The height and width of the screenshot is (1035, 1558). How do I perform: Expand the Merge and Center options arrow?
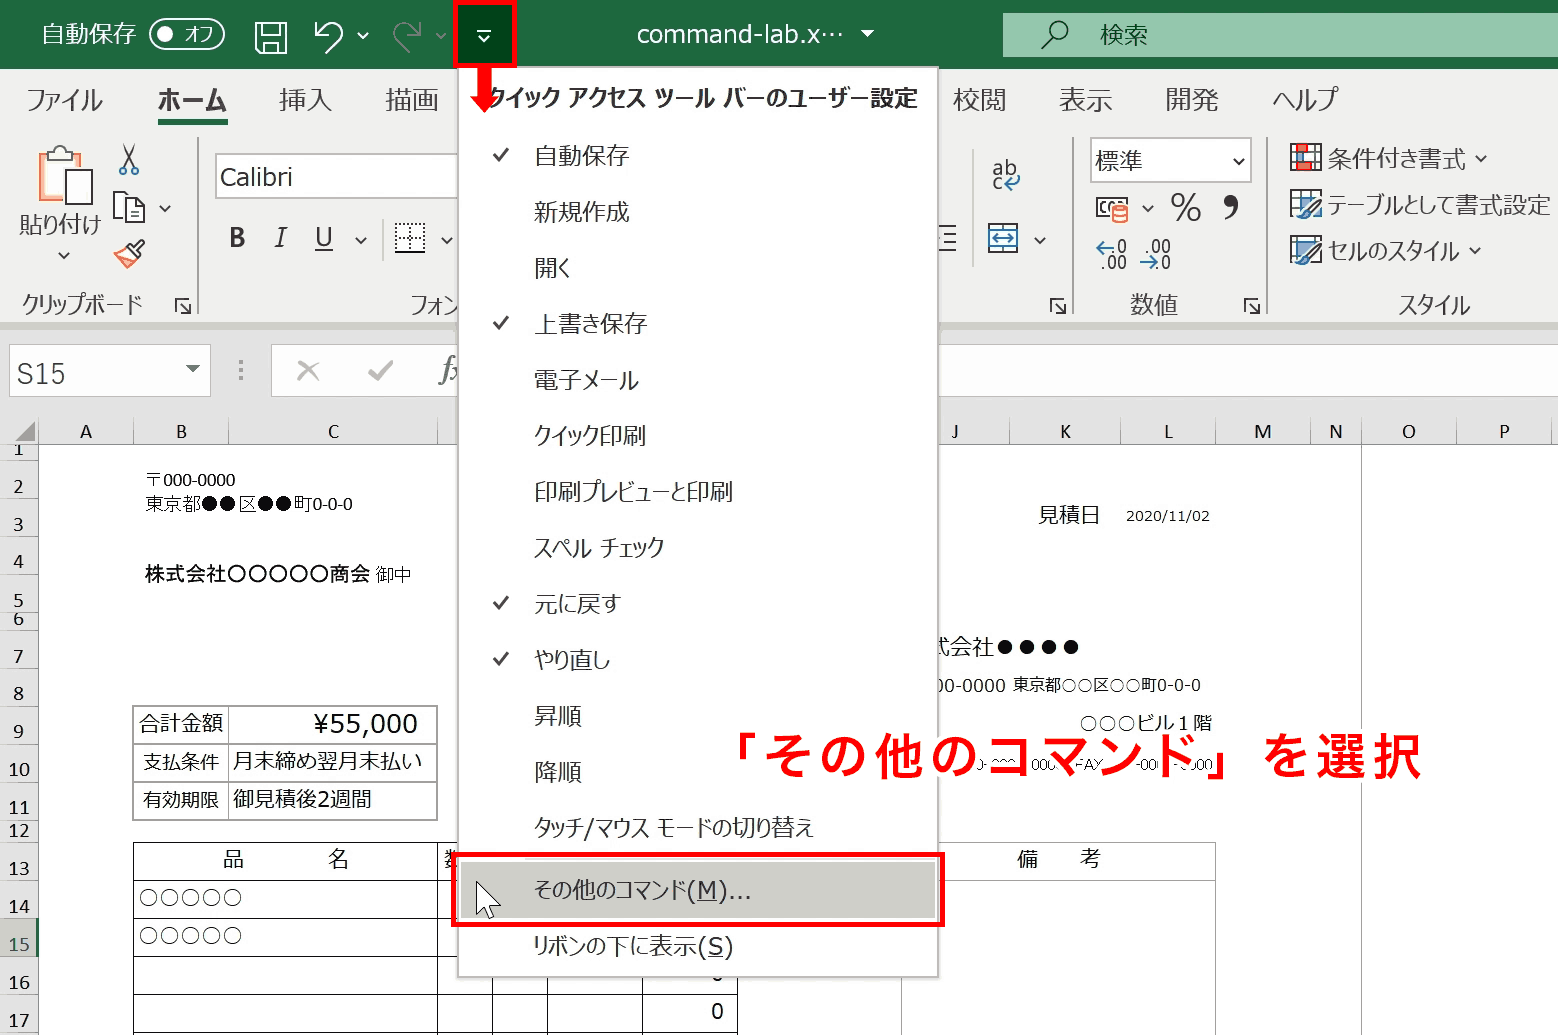pos(1040,240)
